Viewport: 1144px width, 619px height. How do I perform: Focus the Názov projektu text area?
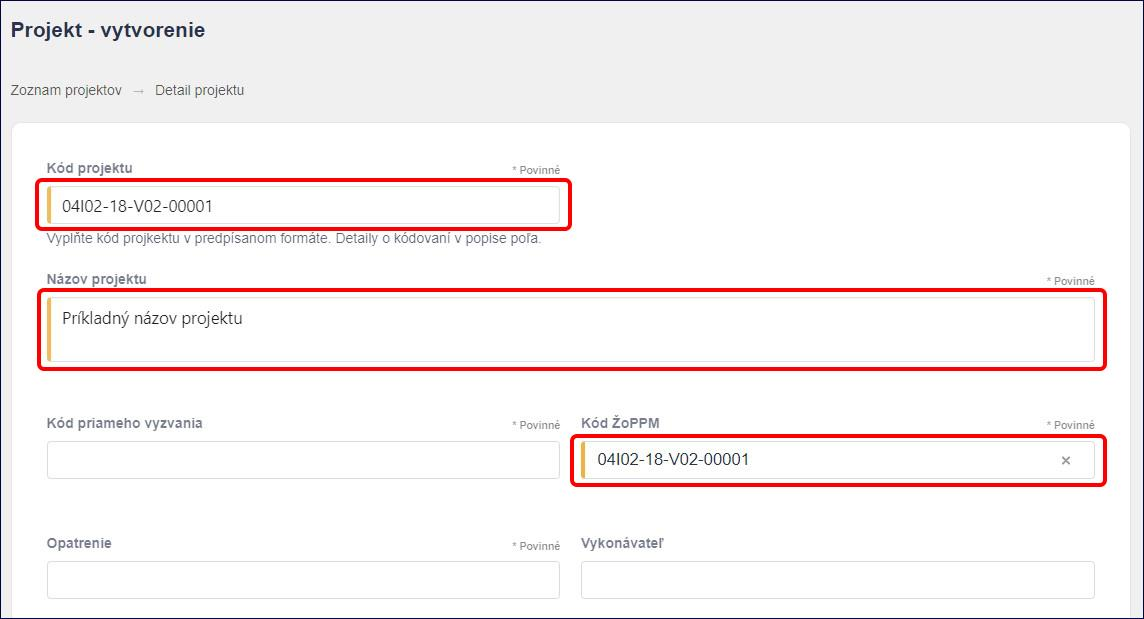(x=571, y=329)
